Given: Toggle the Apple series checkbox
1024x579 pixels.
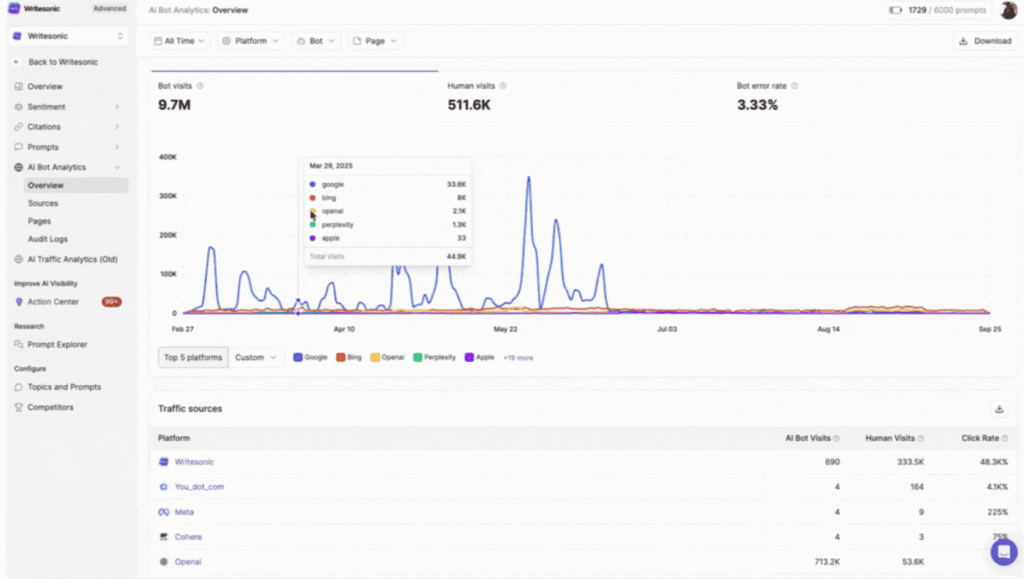Looking at the screenshot, I should (x=469, y=357).
